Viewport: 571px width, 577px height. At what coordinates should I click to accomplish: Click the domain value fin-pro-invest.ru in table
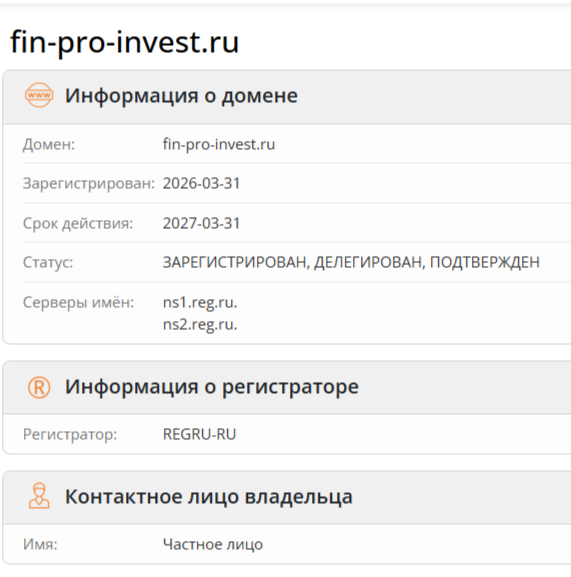(x=219, y=144)
